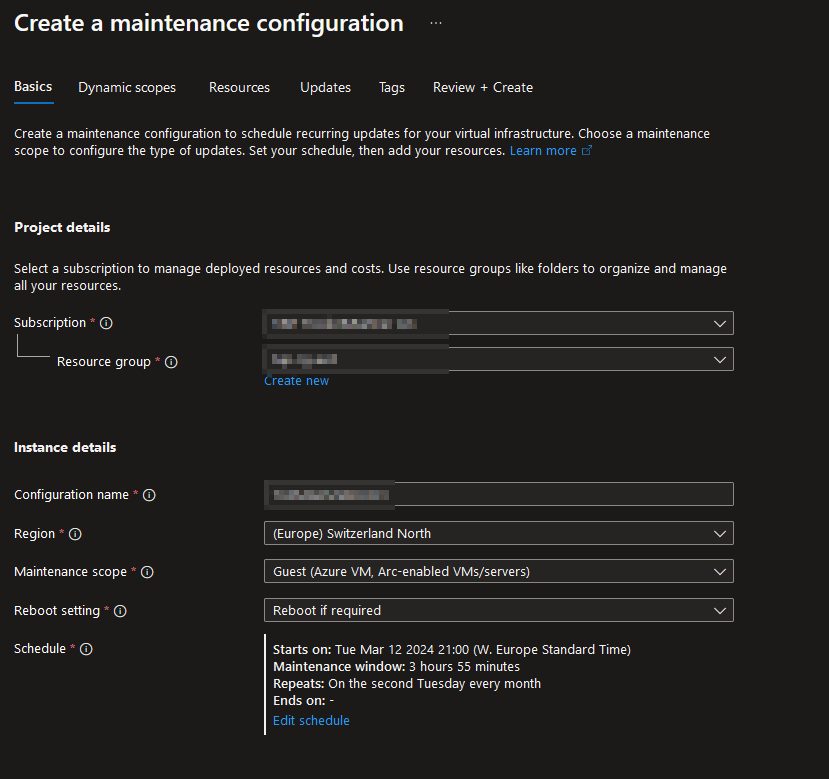Open the Resource group dropdown

pos(499,360)
